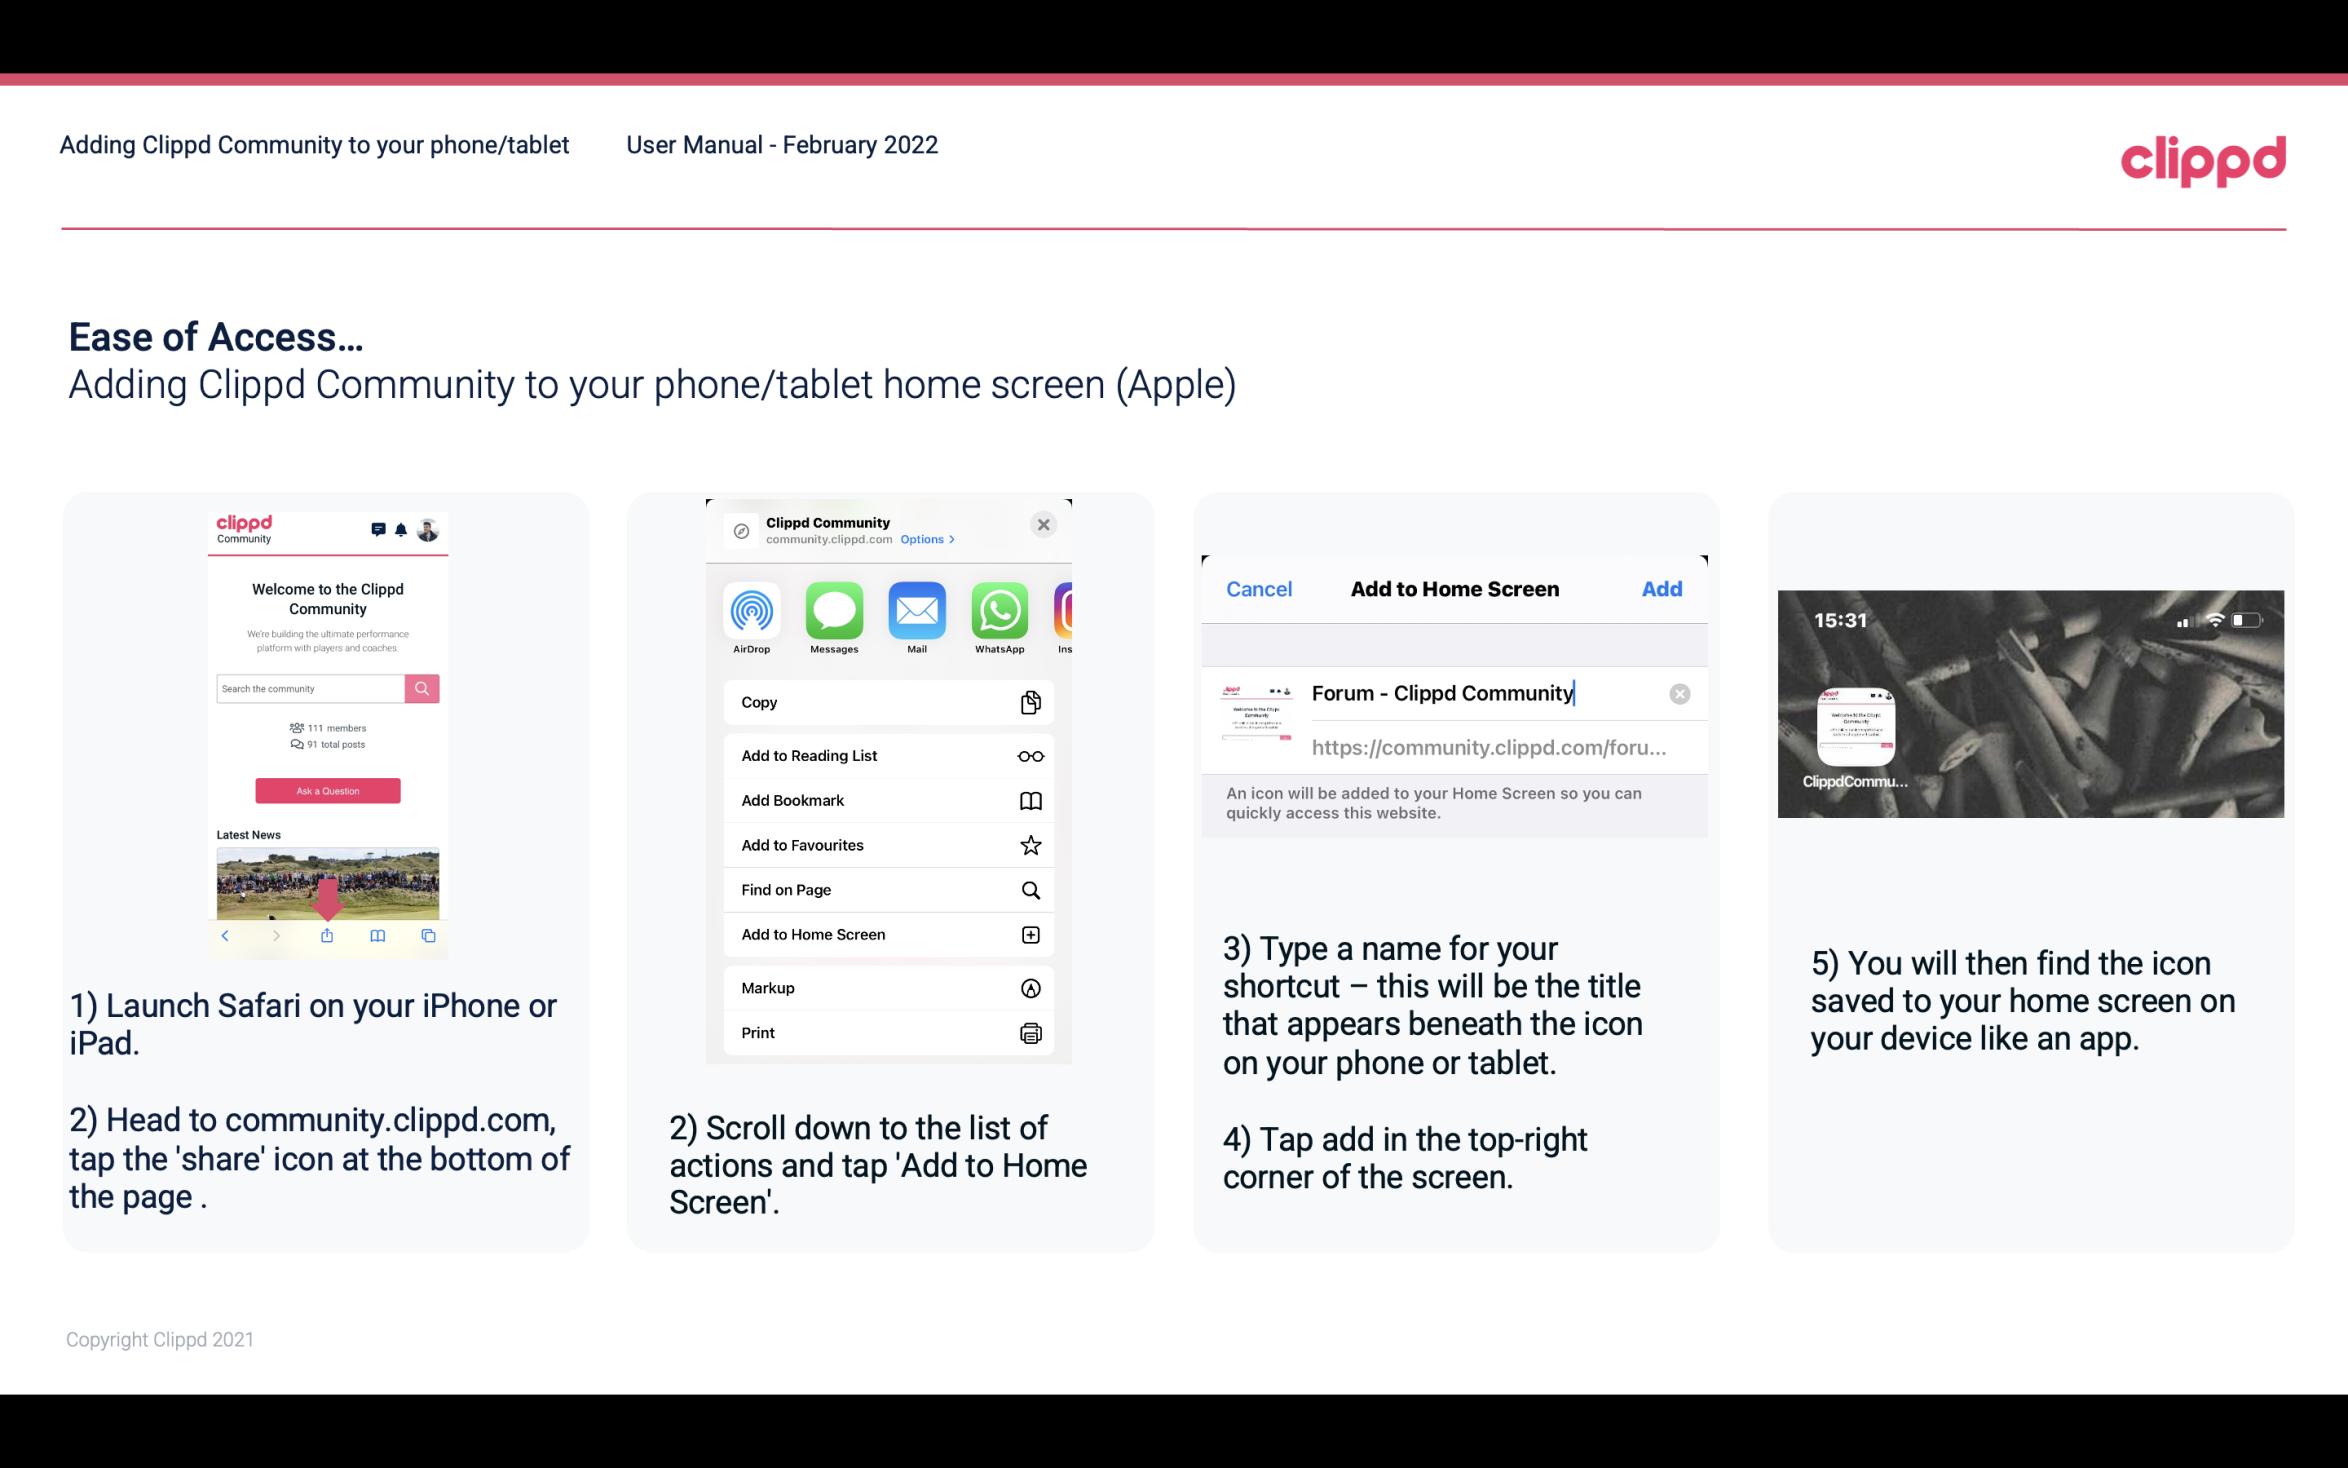Tap the Add button top-right corner

1662,587
